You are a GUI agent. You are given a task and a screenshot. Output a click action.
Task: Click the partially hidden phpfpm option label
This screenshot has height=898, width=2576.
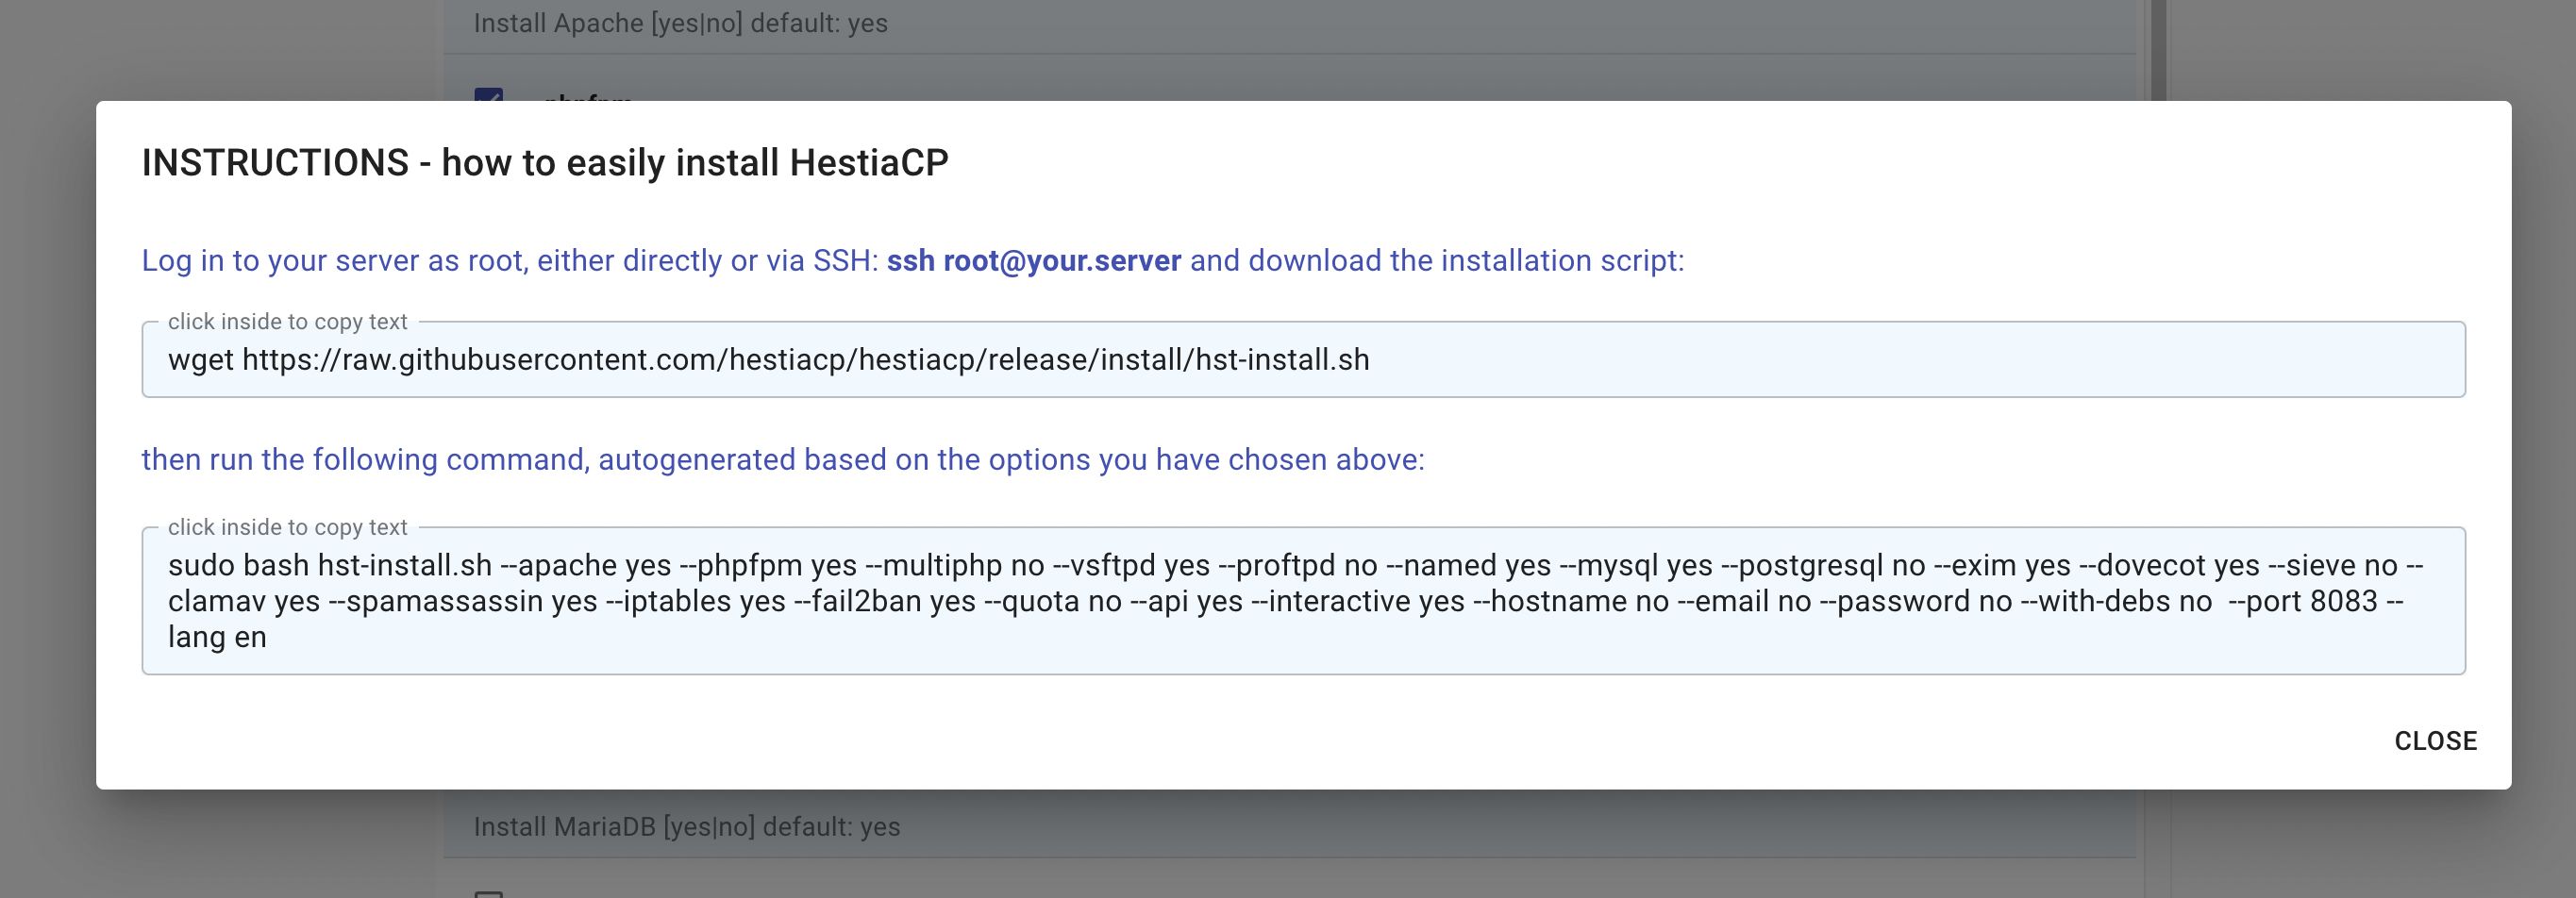[x=587, y=97]
